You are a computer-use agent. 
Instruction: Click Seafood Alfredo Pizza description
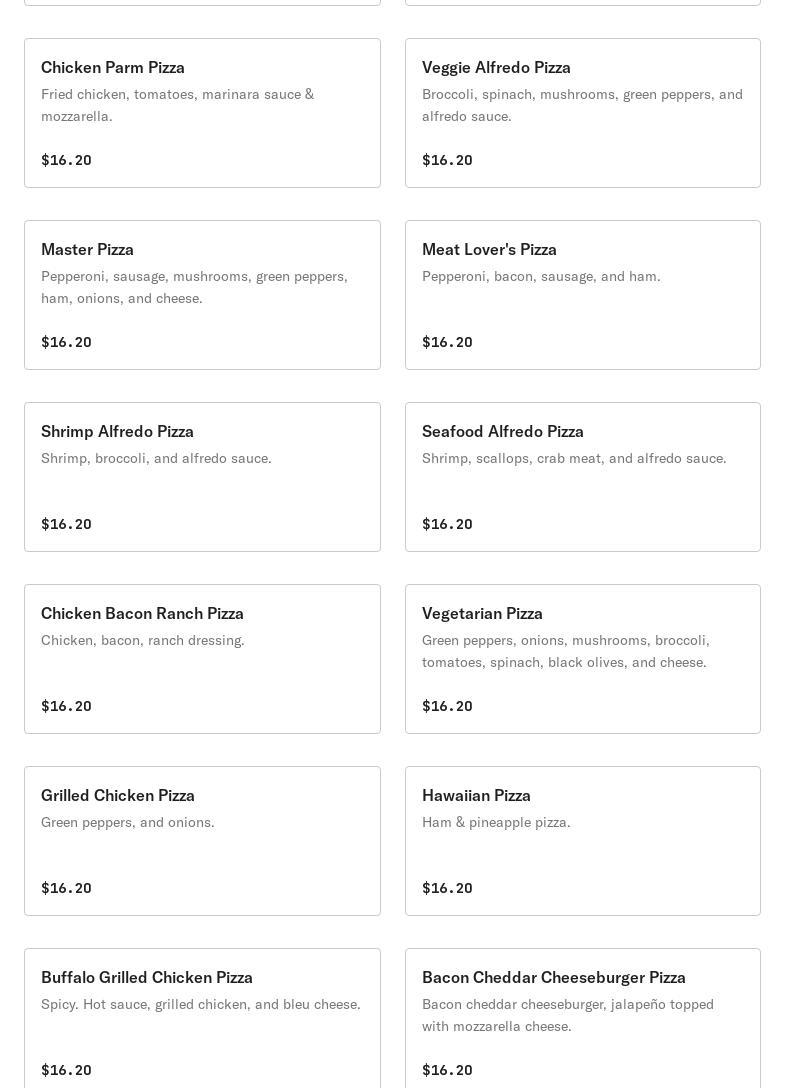[574, 458]
